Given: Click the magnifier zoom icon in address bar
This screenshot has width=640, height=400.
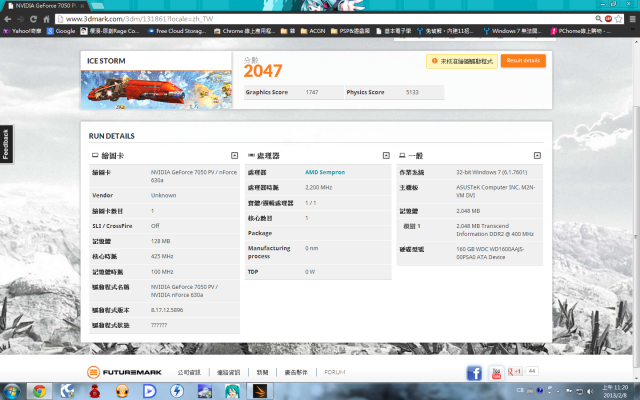Looking at the screenshot, I should tap(598, 19).
